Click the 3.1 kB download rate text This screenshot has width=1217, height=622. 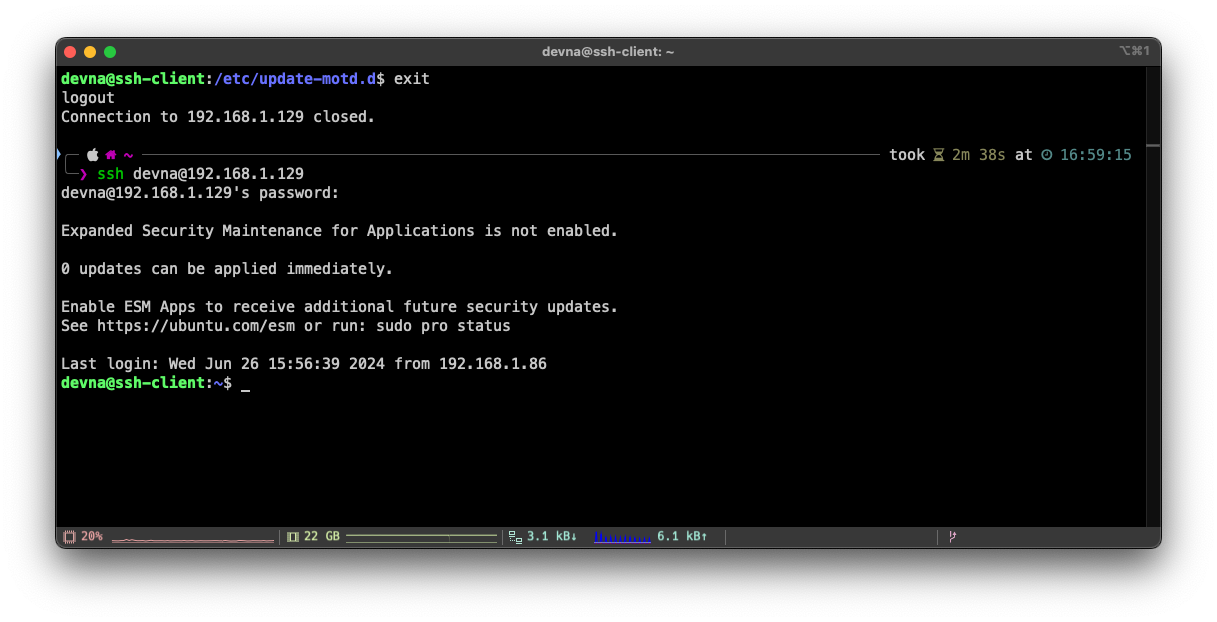tap(552, 537)
